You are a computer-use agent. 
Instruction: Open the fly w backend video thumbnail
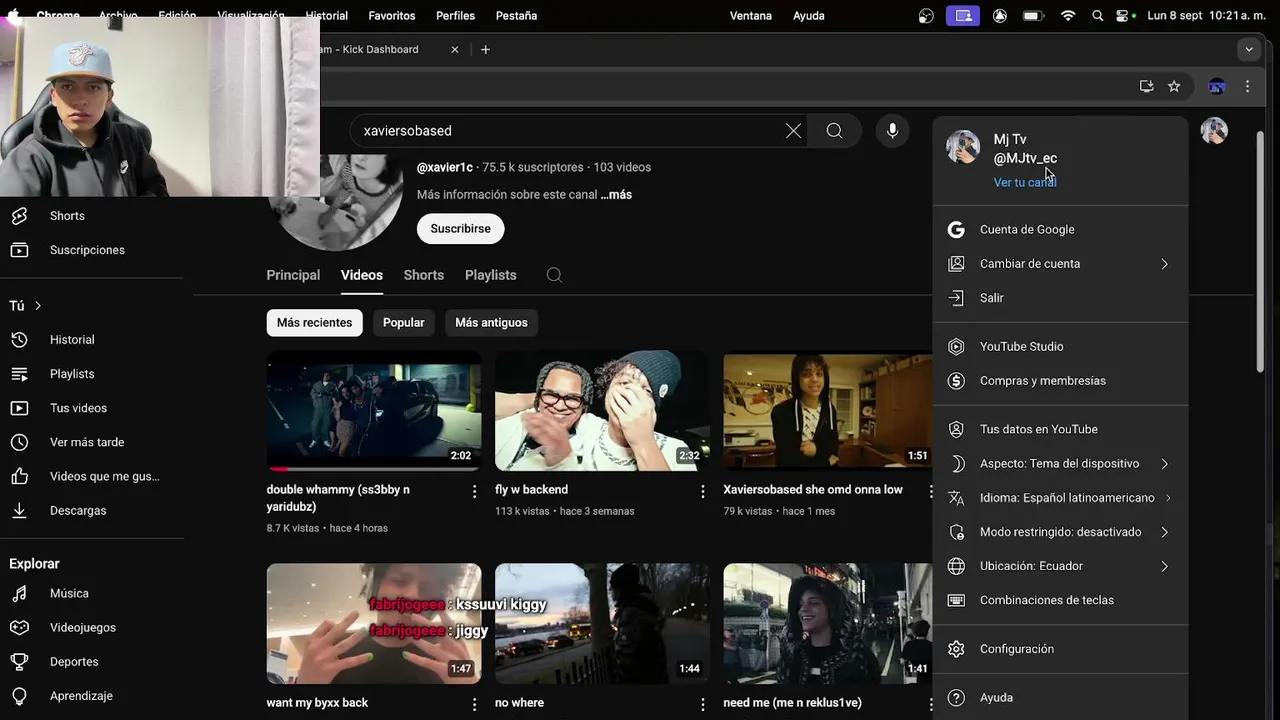pos(602,411)
